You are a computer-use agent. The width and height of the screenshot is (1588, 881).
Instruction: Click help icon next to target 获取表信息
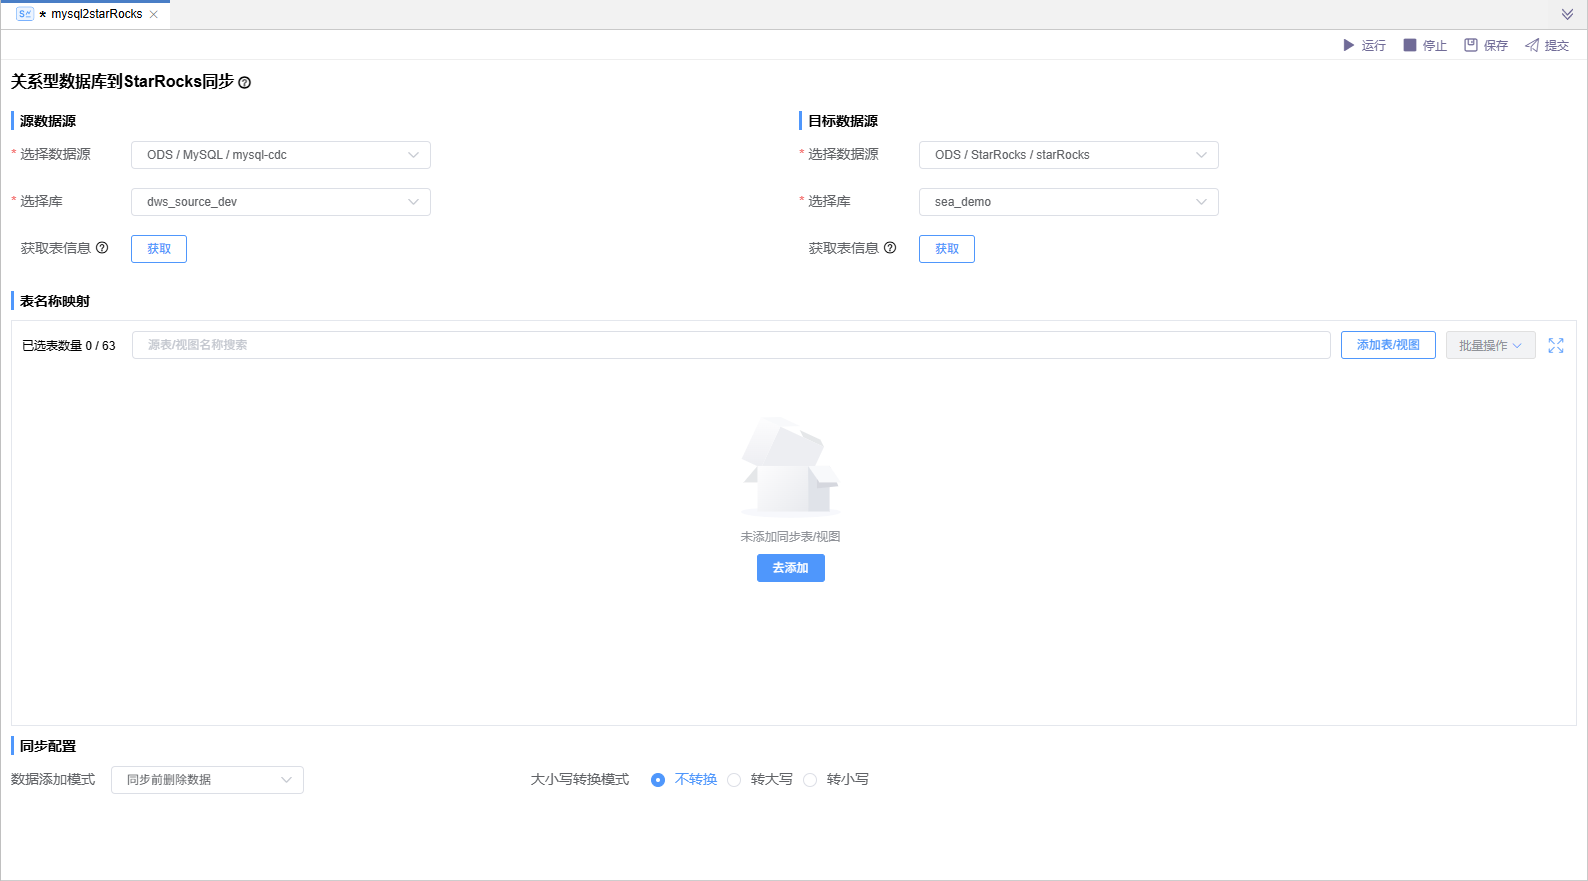[x=890, y=248]
